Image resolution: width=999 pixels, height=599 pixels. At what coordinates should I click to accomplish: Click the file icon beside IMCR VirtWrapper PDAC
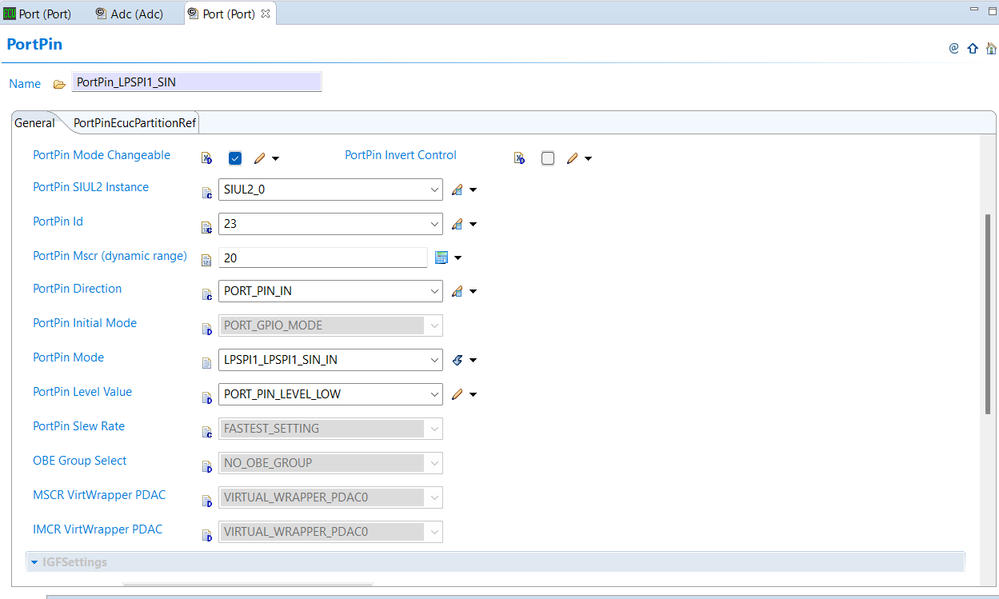coord(206,535)
